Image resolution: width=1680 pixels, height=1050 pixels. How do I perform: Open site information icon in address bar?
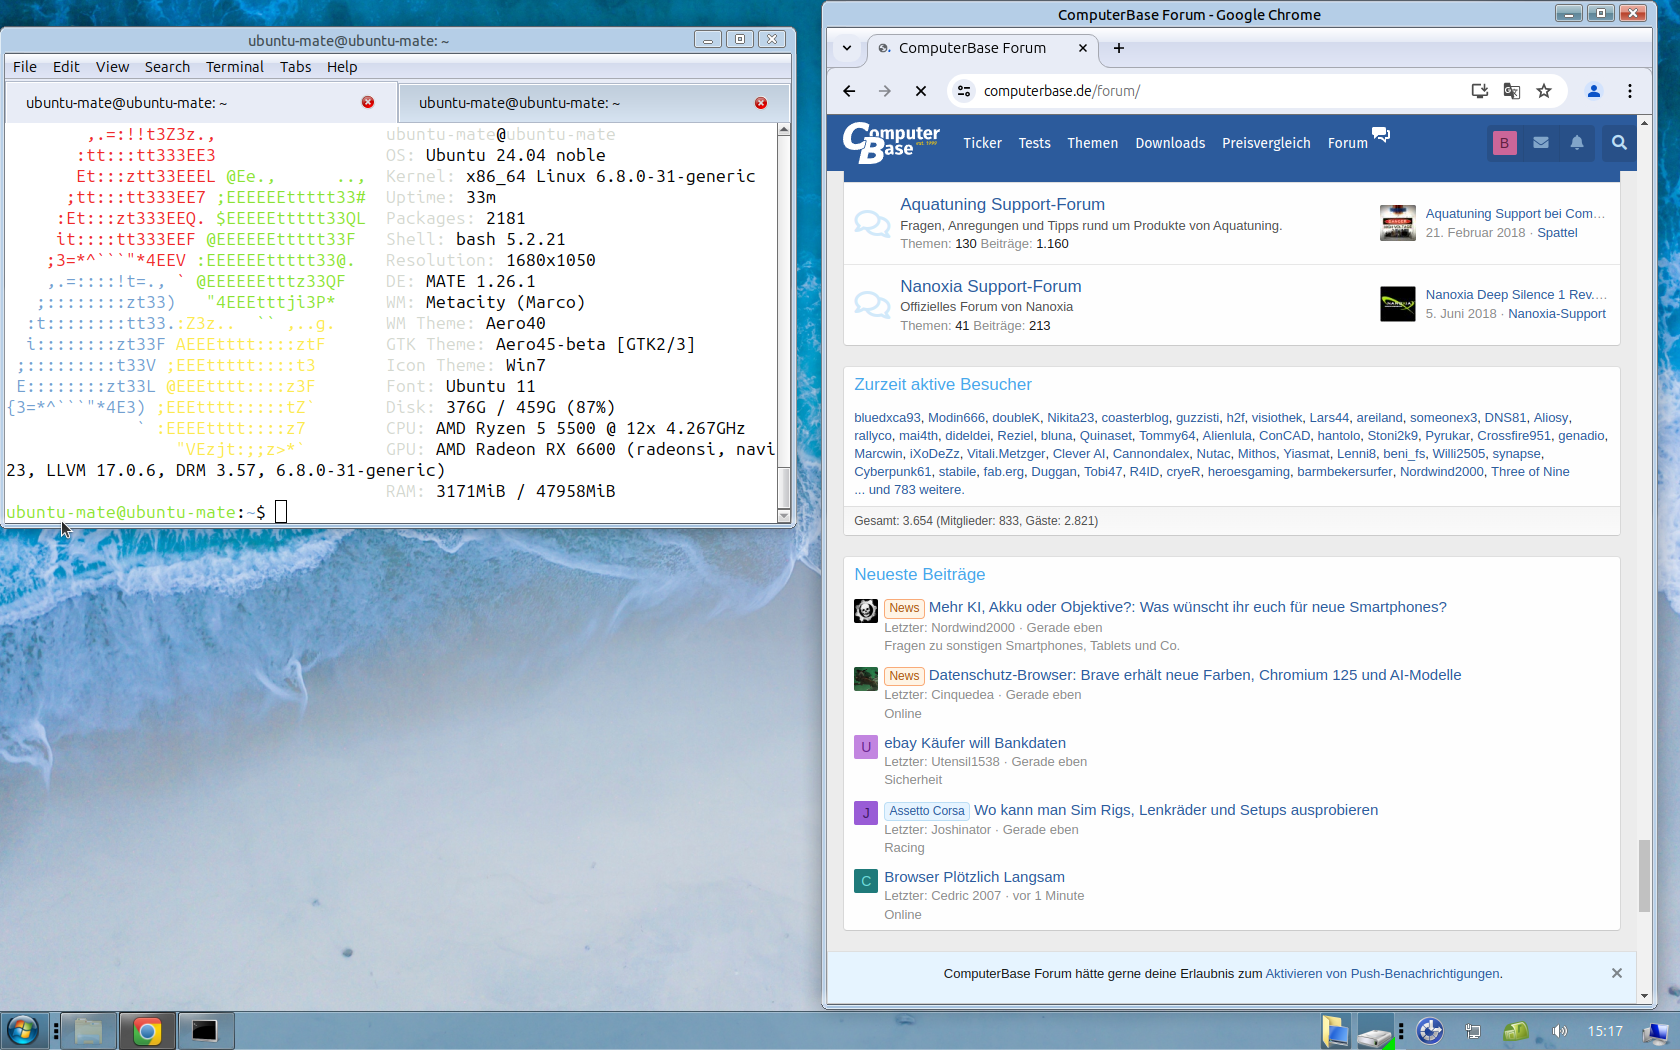point(963,91)
